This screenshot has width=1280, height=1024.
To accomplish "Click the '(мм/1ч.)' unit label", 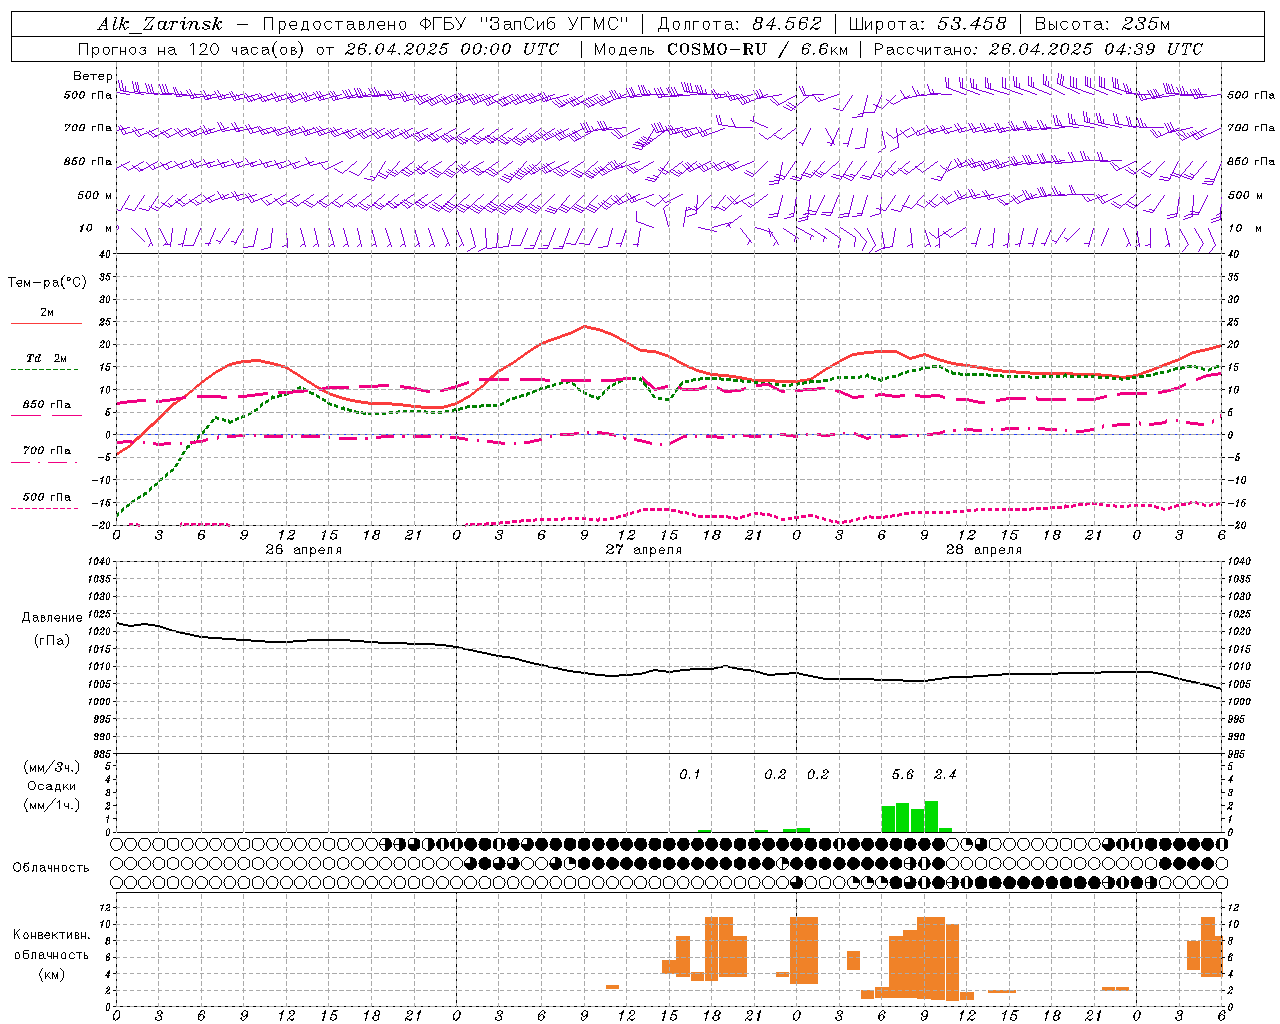I will [x=51, y=805].
